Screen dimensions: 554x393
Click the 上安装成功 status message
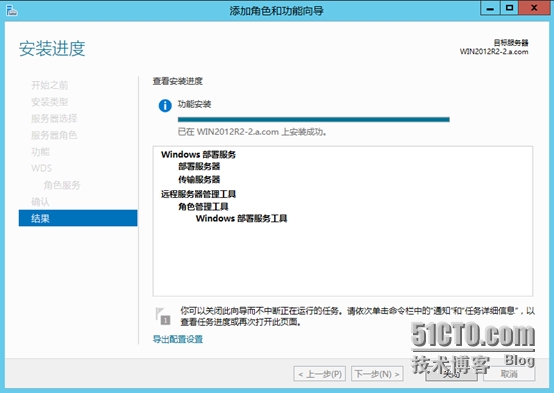click(252, 132)
